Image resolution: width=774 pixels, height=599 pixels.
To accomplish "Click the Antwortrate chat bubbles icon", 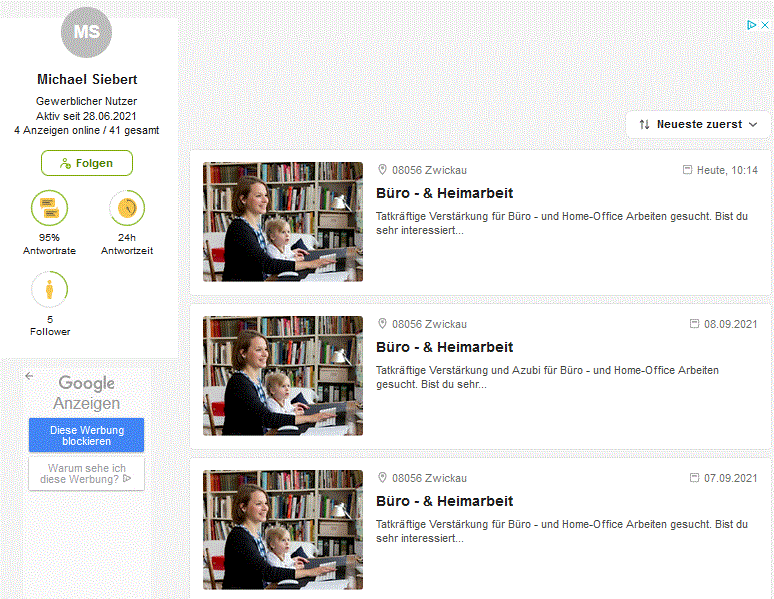I will [x=49, y=208].
